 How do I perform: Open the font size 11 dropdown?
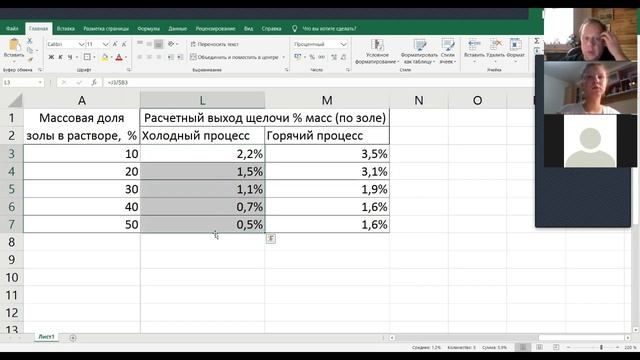pos(106,44)
